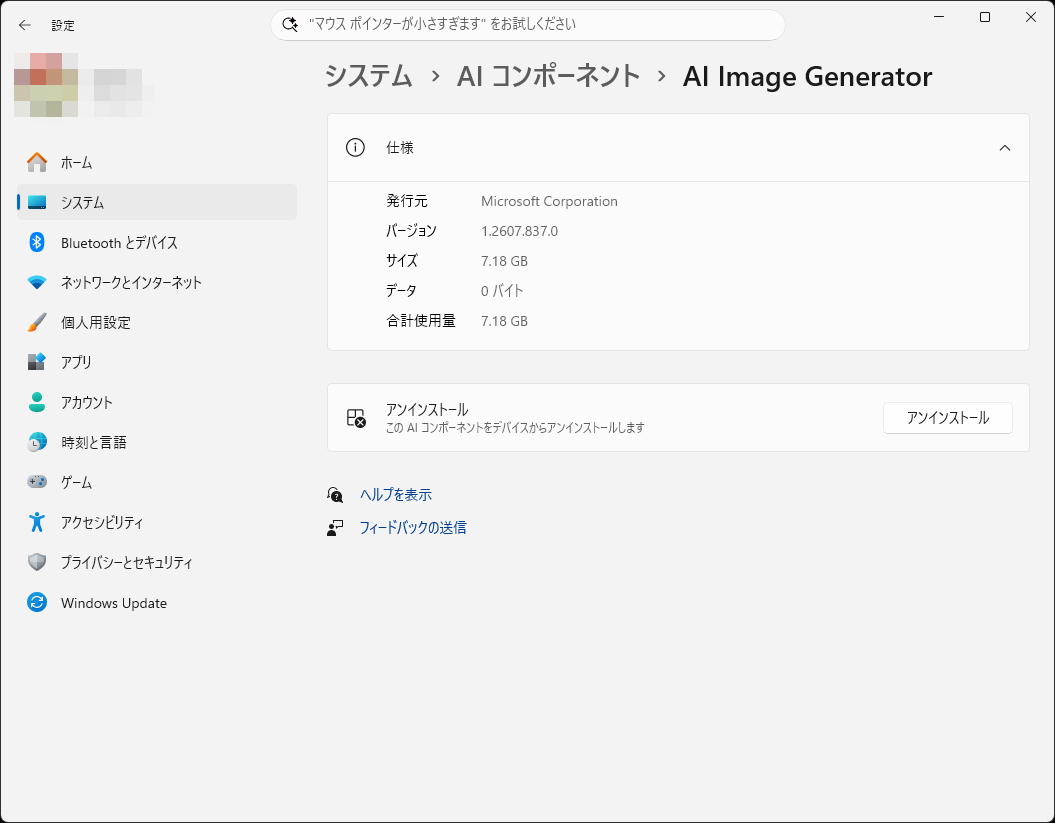1055x823 pixels.
Task: Go back with the back arrow
Action: 25,25
